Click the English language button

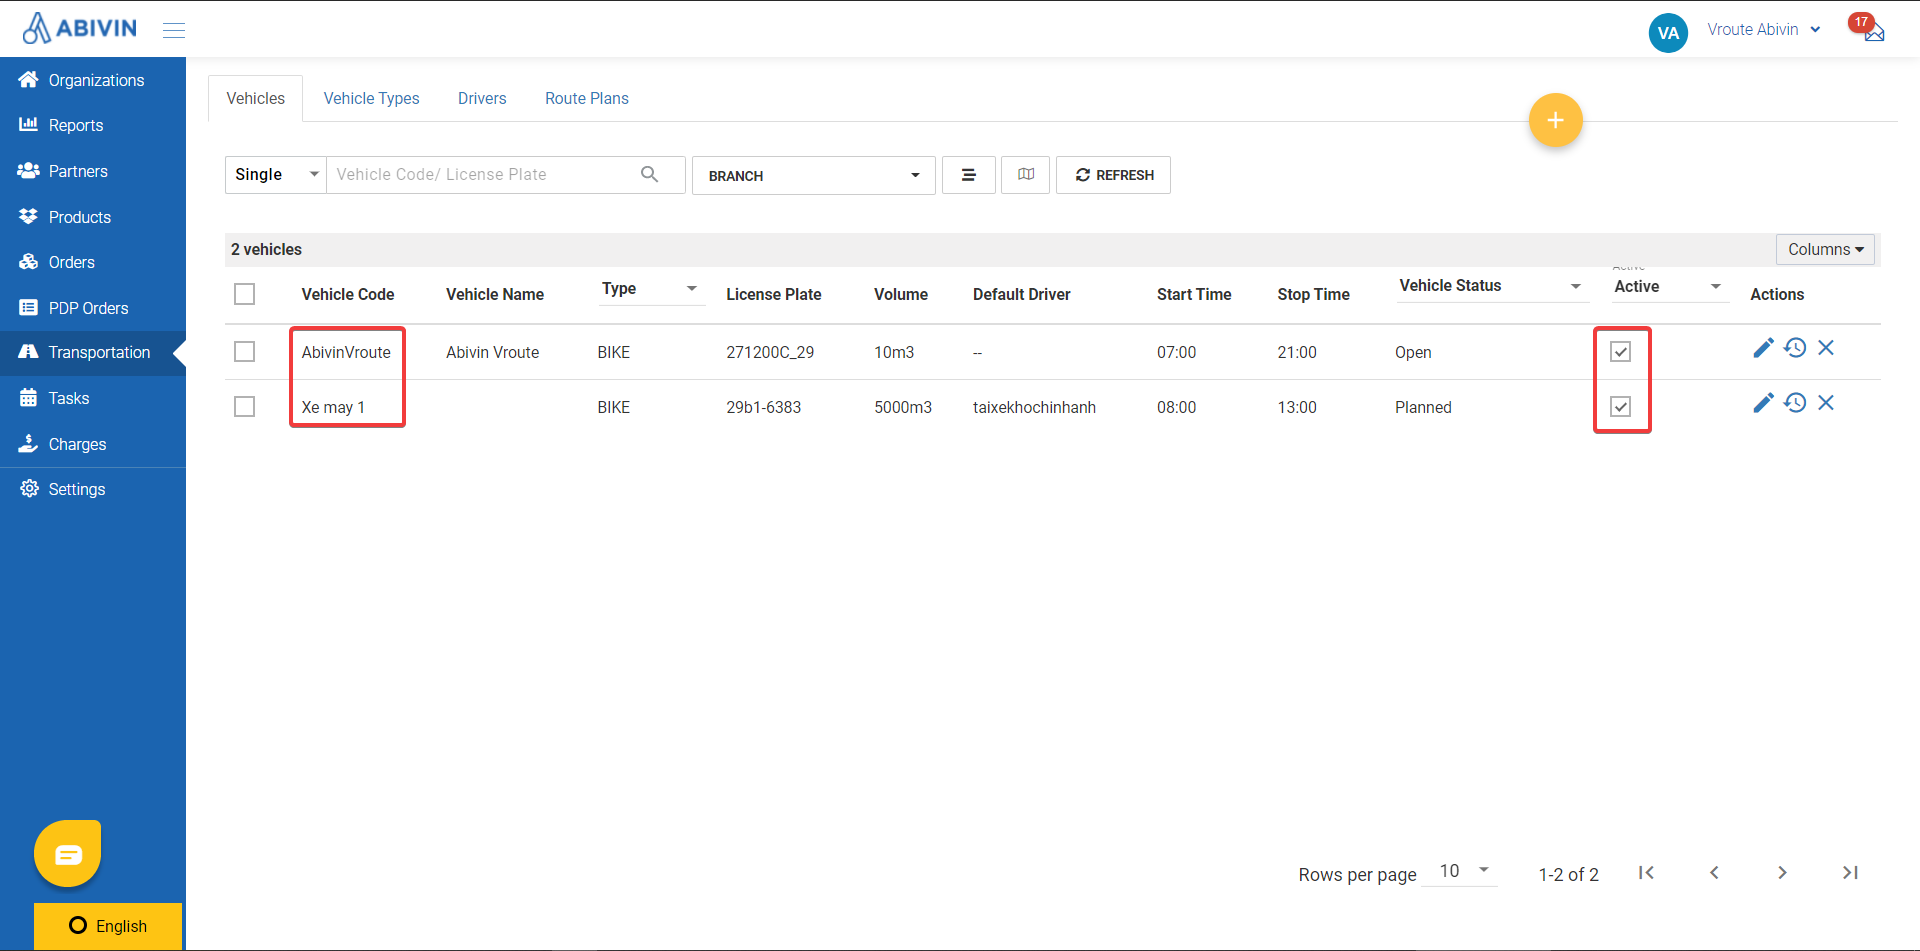point(108,926)
